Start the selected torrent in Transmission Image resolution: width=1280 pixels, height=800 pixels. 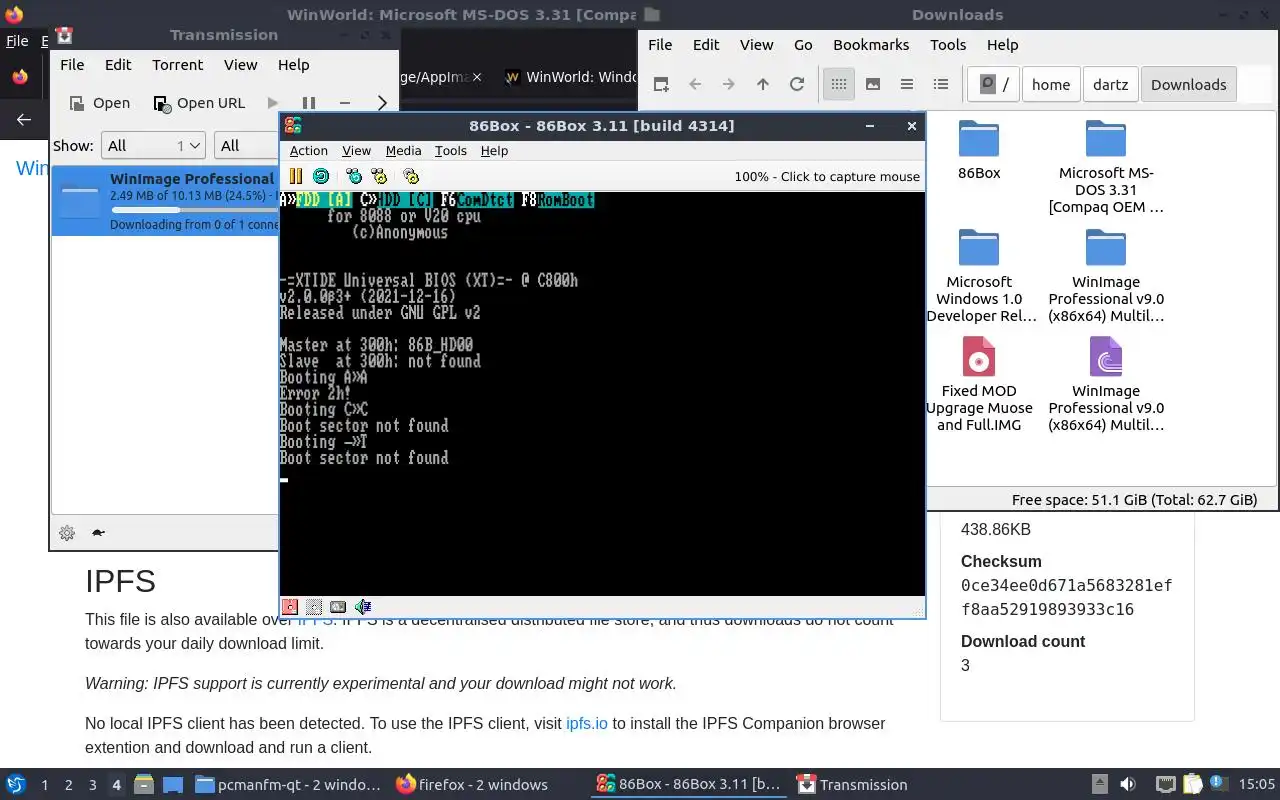pyautogui.click(x=273, y=103)
